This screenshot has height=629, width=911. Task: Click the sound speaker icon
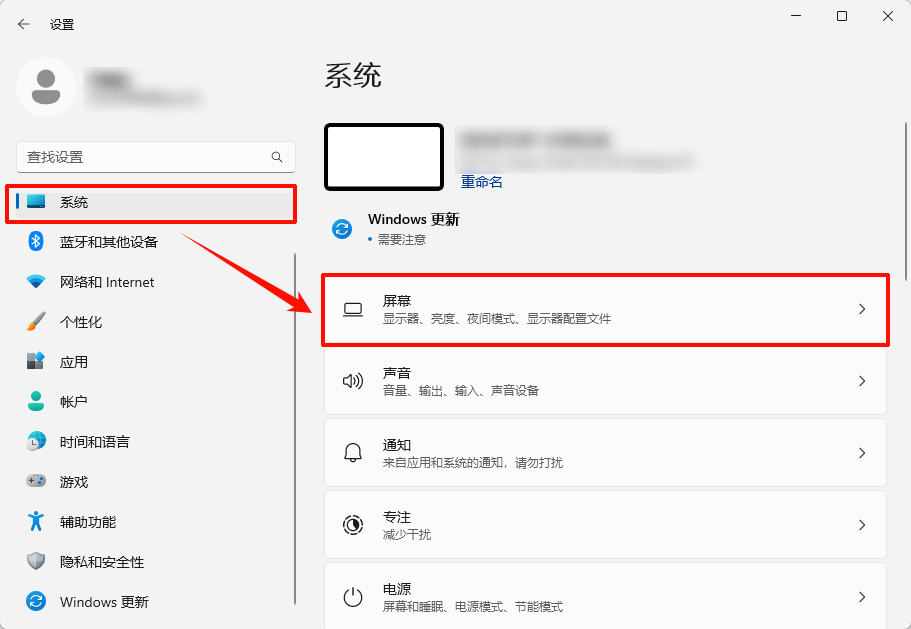tap(352, 381)
